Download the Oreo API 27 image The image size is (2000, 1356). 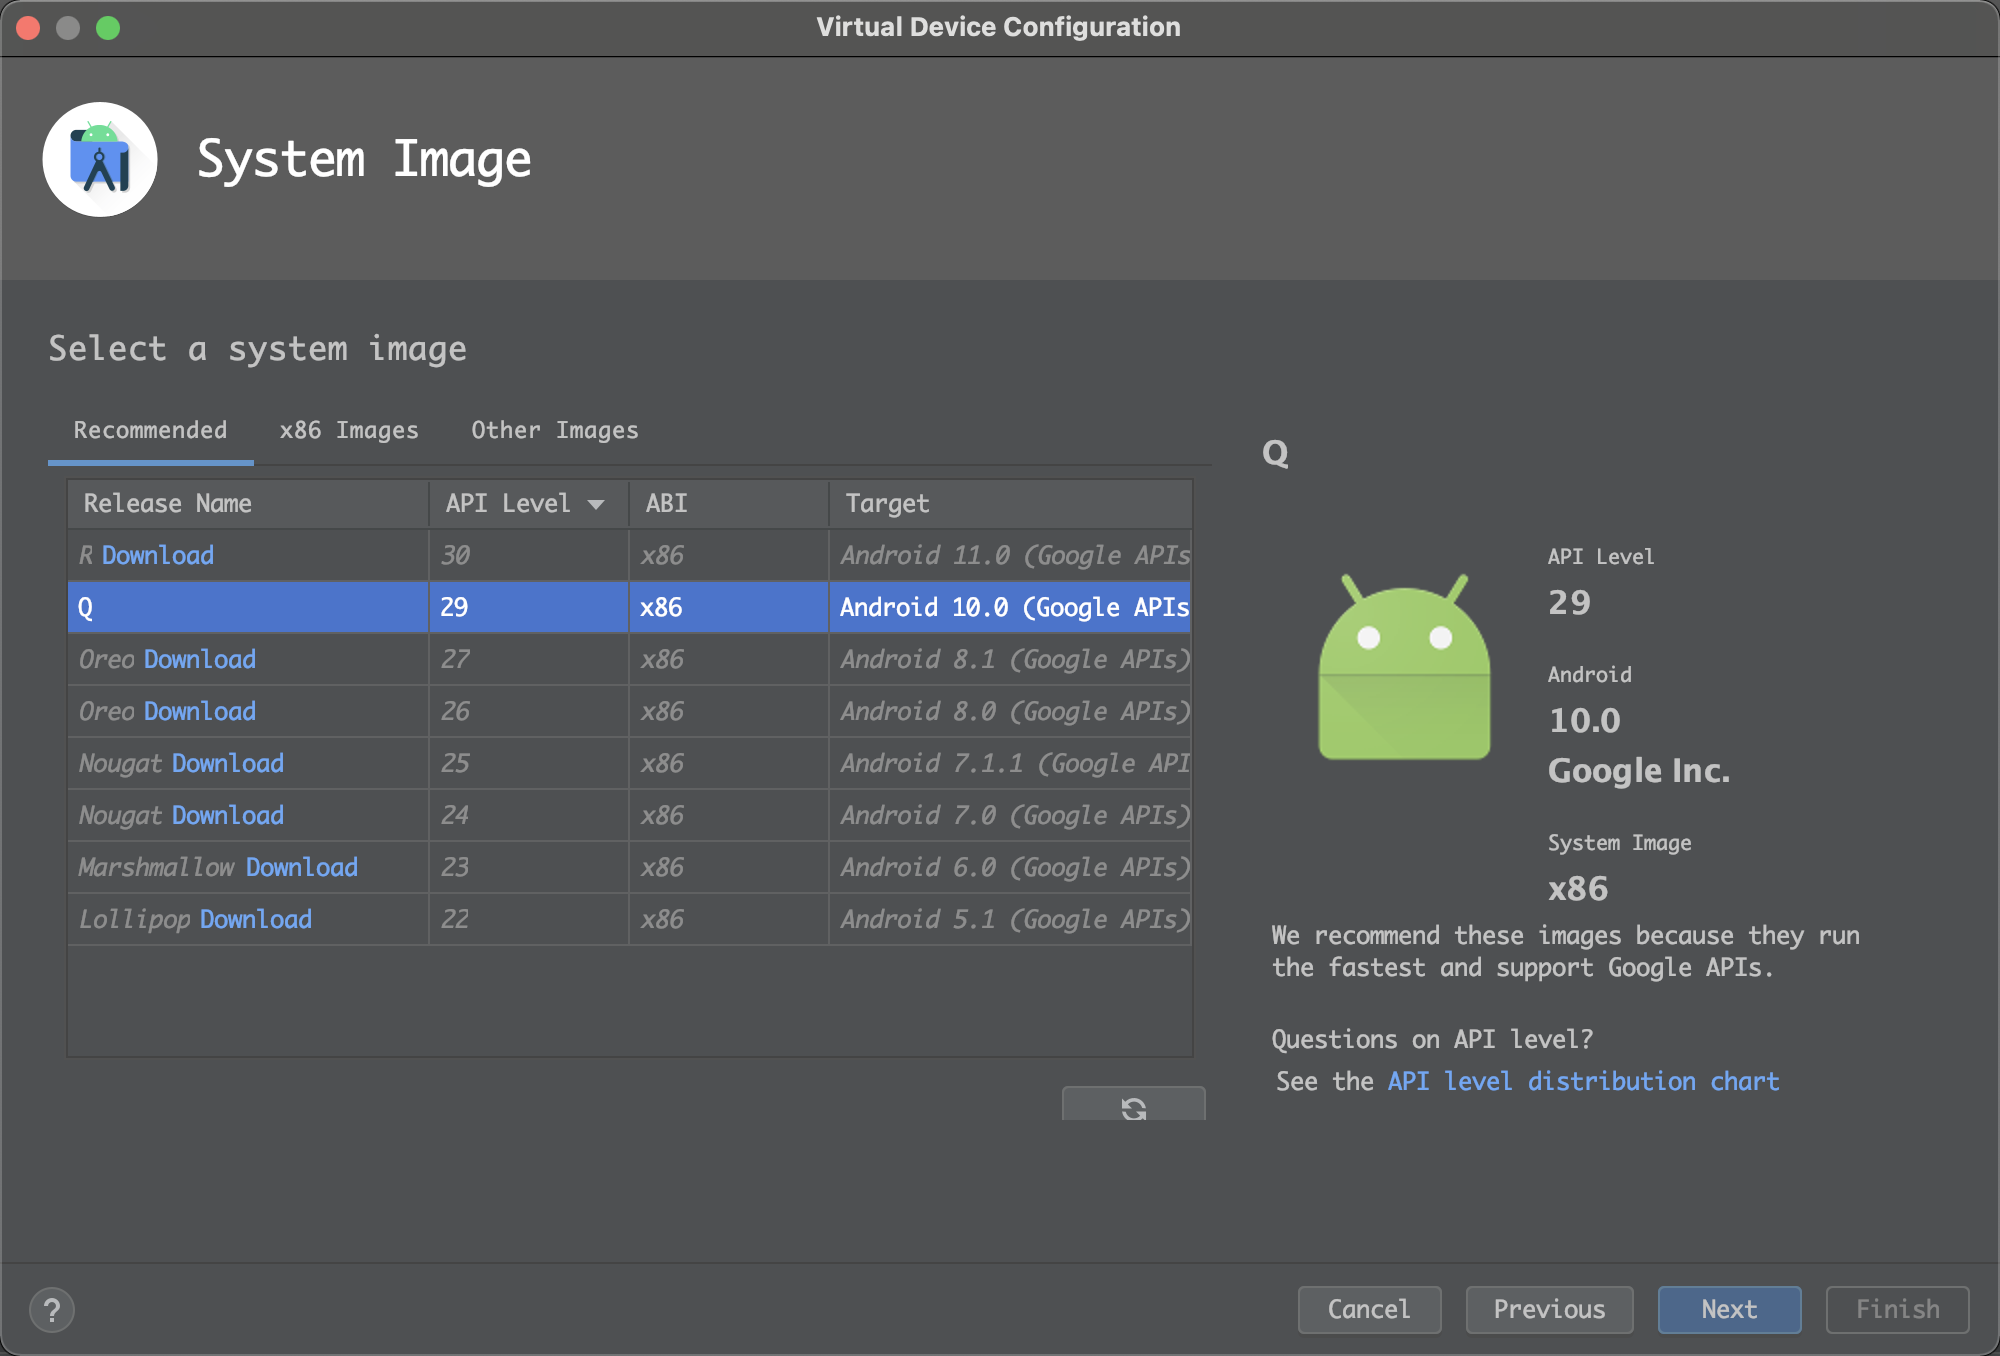click(200, 659)
